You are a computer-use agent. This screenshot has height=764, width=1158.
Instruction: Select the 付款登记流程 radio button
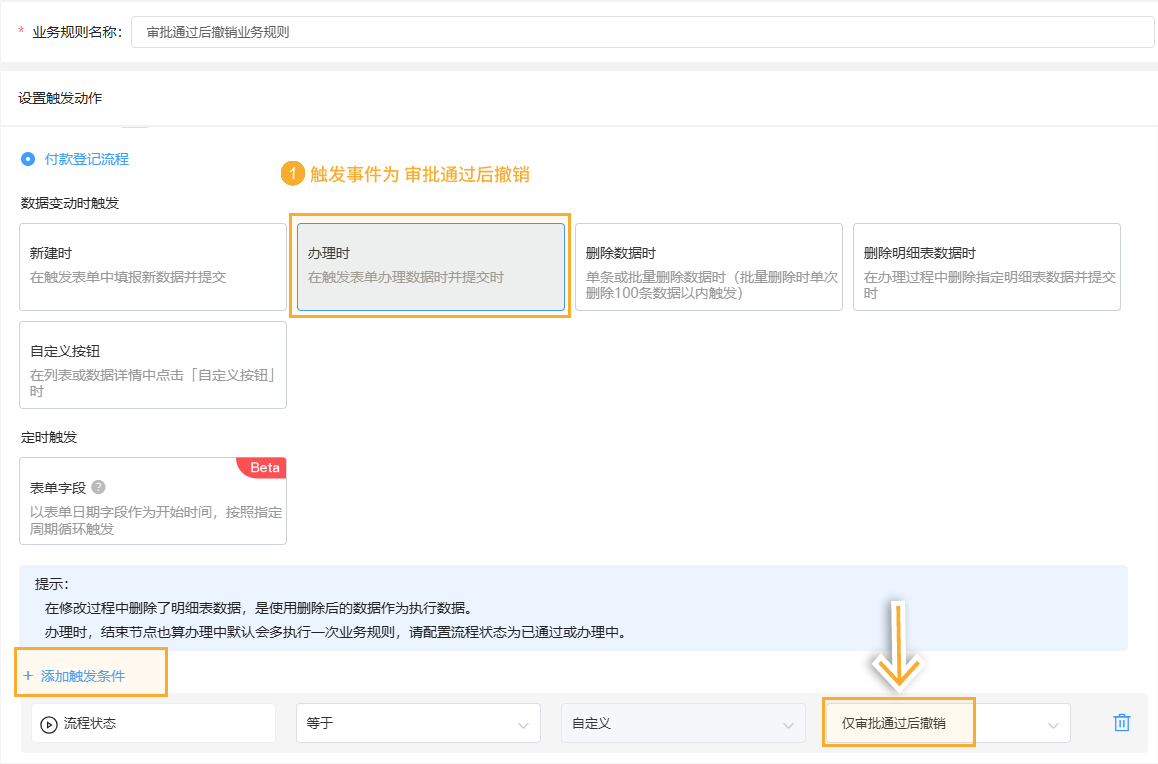coord(28,159)
